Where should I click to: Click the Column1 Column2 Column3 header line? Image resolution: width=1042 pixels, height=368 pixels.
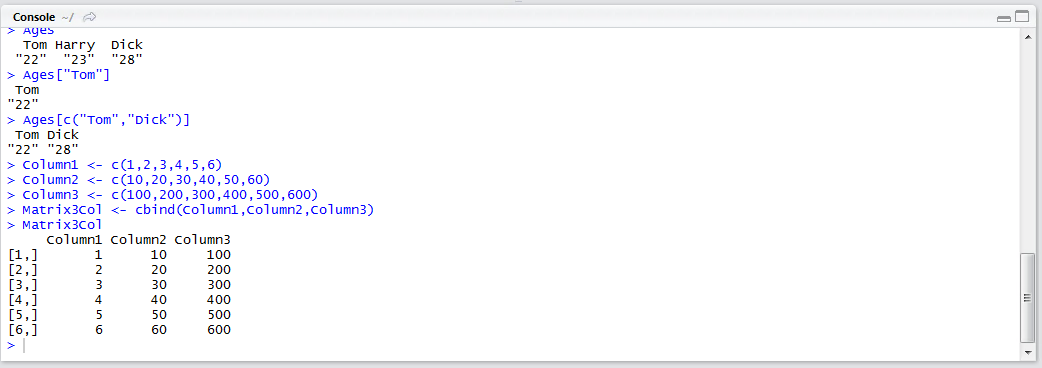[x=138, y=239]
